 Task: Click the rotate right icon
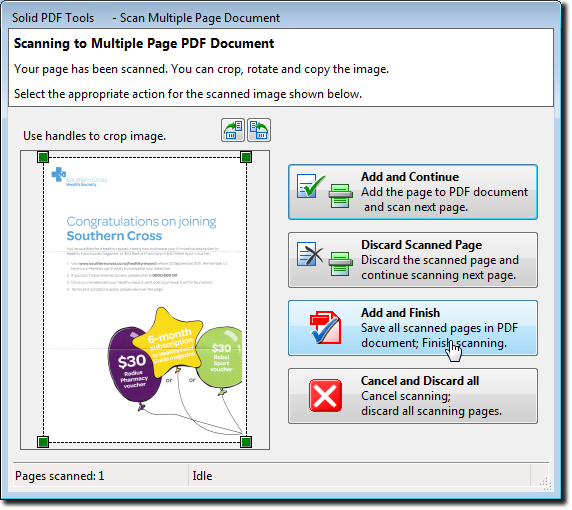tap(233, 130)
